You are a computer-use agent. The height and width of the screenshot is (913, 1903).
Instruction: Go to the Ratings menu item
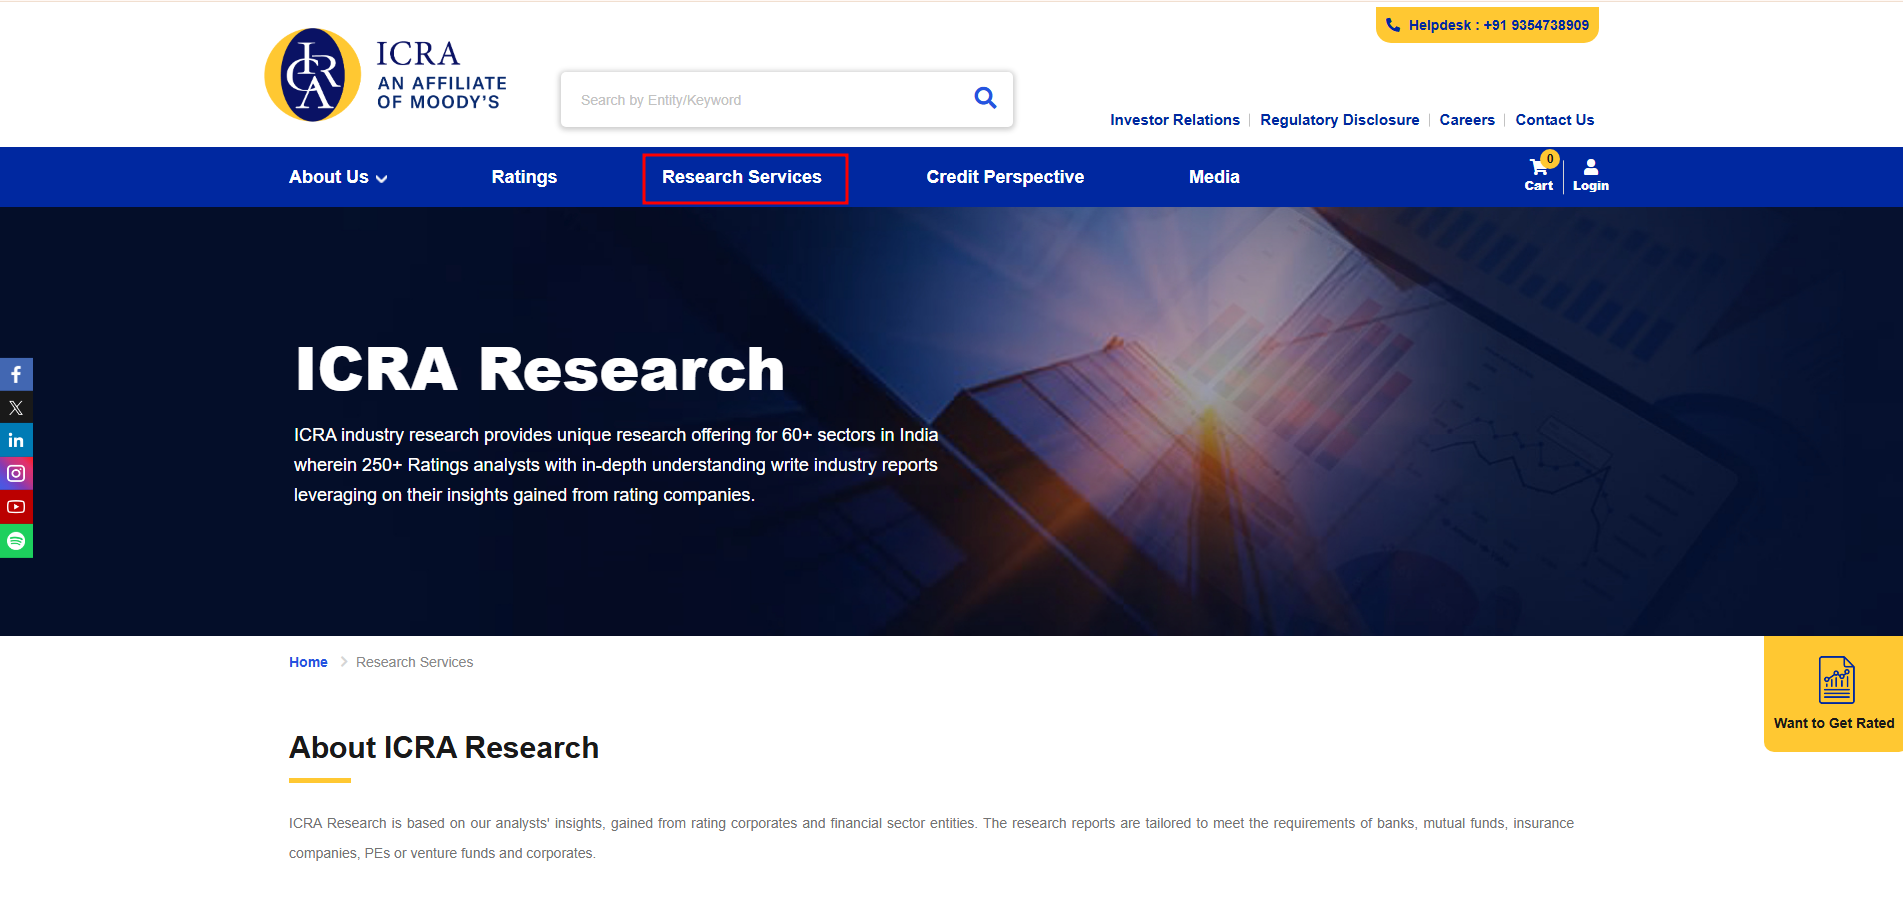[x=524, y=177]
